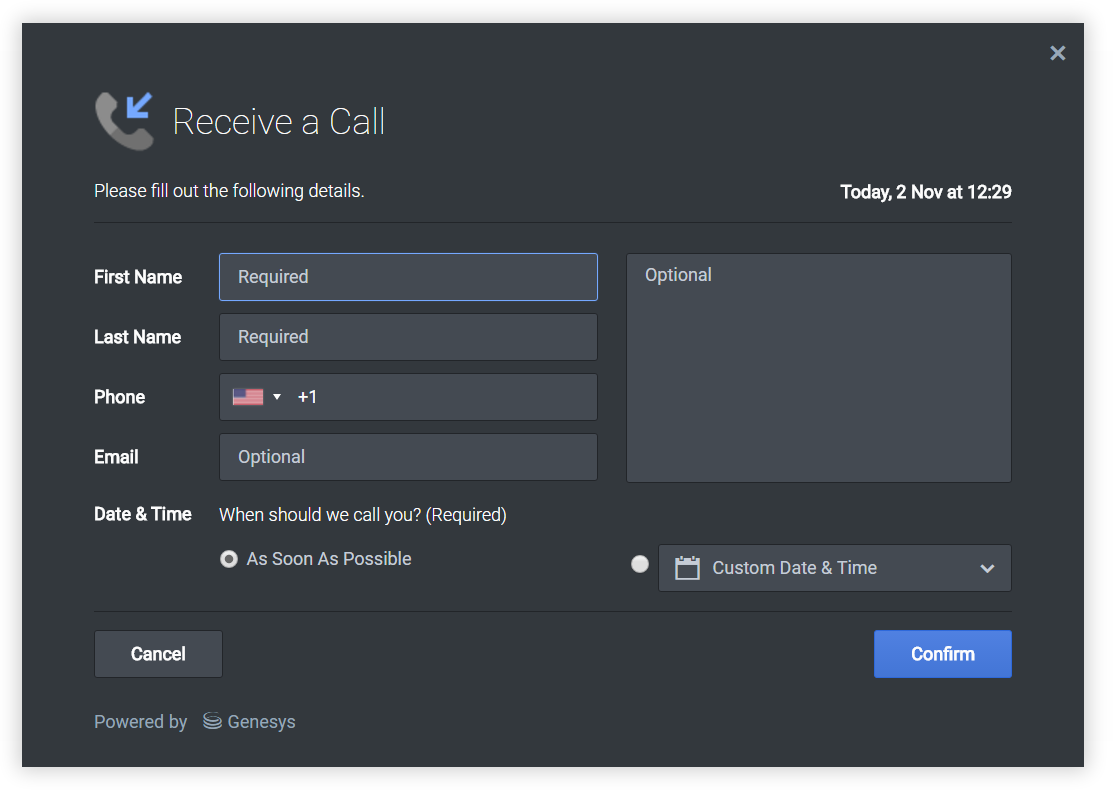Viewport: 1113px width, 793px height.
Task: Close the Receive a Call dialog
Action: point(1057,53)
